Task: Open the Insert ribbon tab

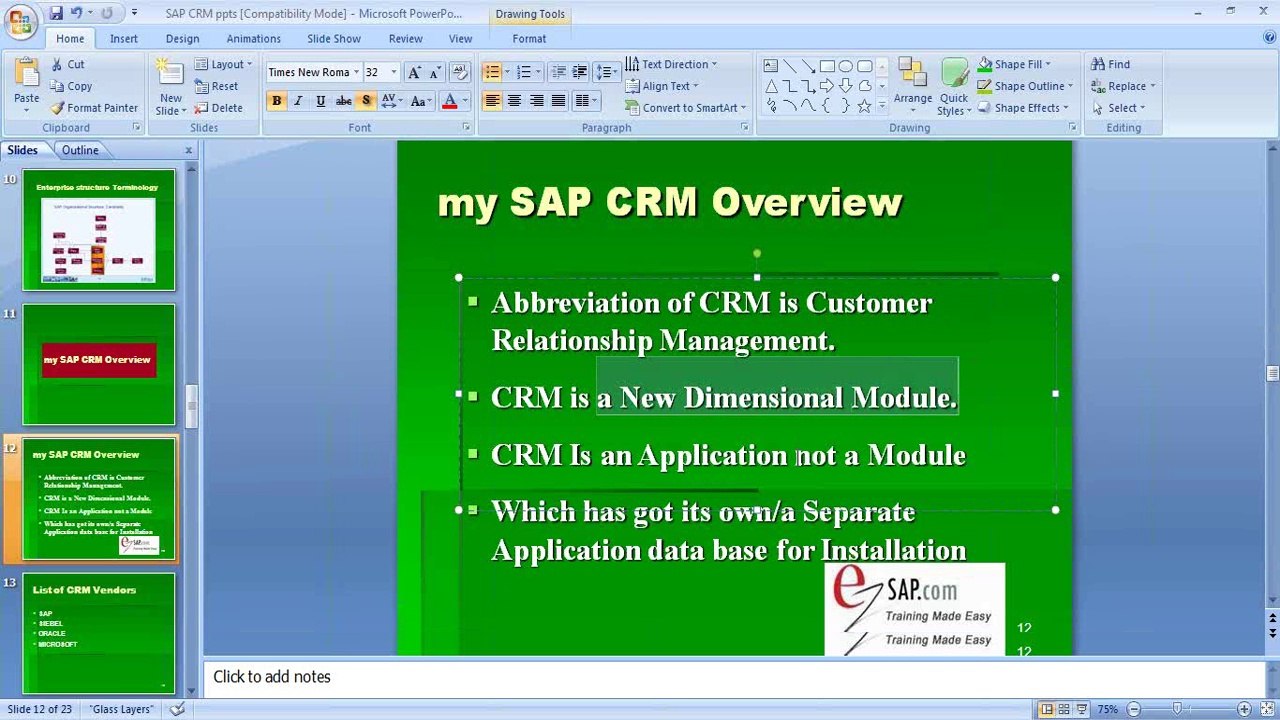Action: point(124,38)
